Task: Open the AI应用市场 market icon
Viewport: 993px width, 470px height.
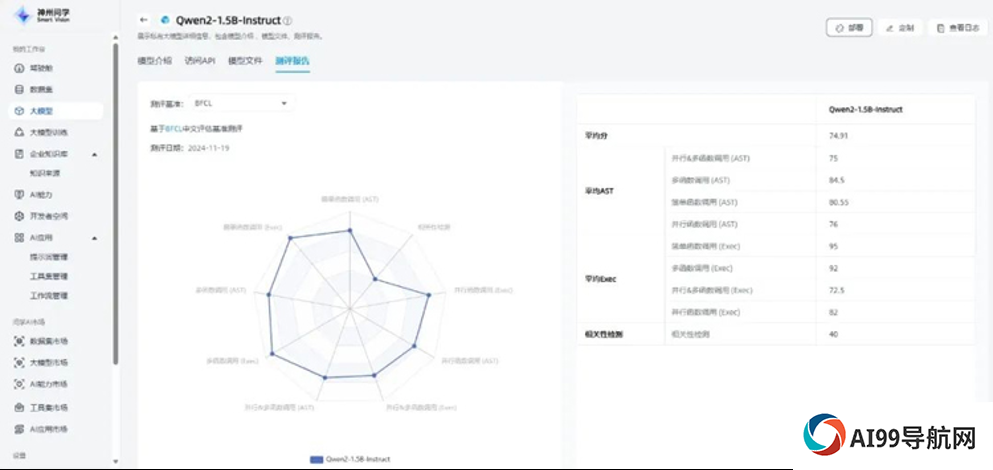Action: 19,429
